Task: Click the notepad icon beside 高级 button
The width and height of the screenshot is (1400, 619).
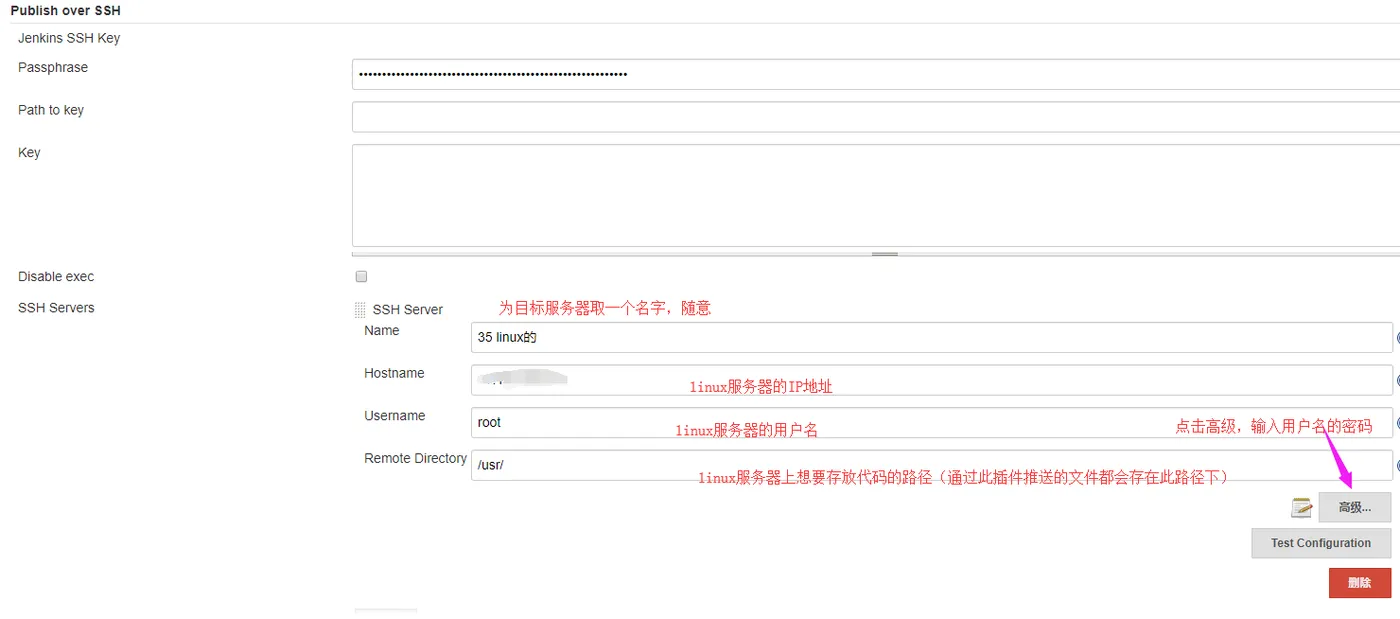Action: pos(1301,507)
